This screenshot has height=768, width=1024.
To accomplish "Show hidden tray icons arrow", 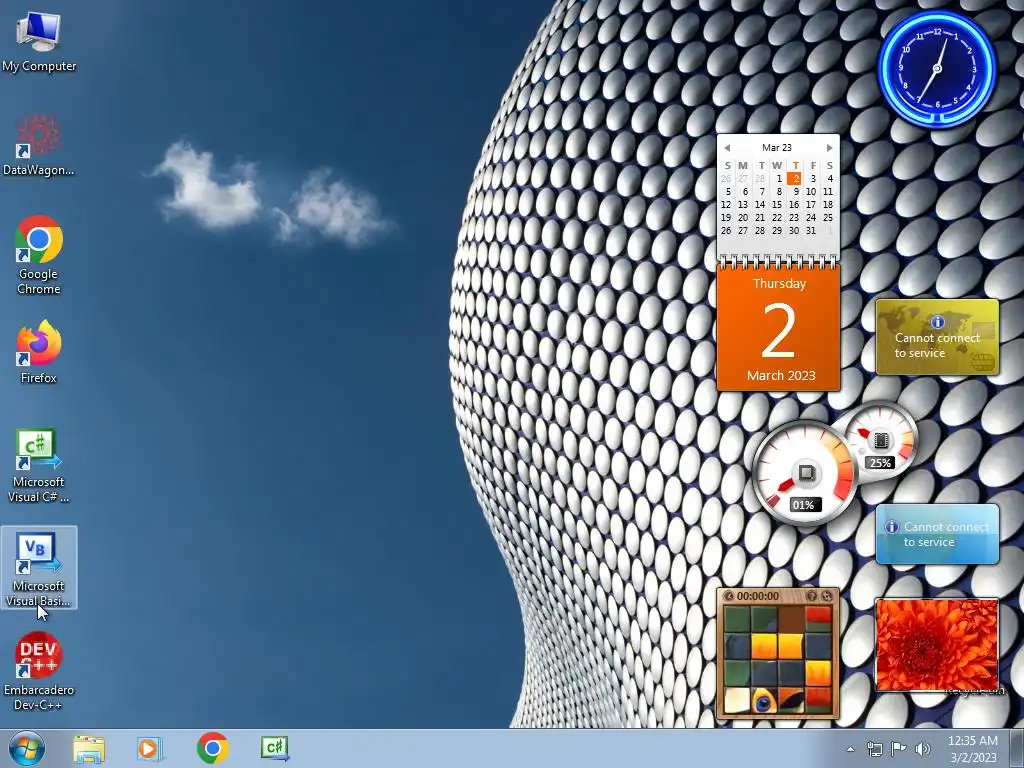I will (x=850, y=749).
